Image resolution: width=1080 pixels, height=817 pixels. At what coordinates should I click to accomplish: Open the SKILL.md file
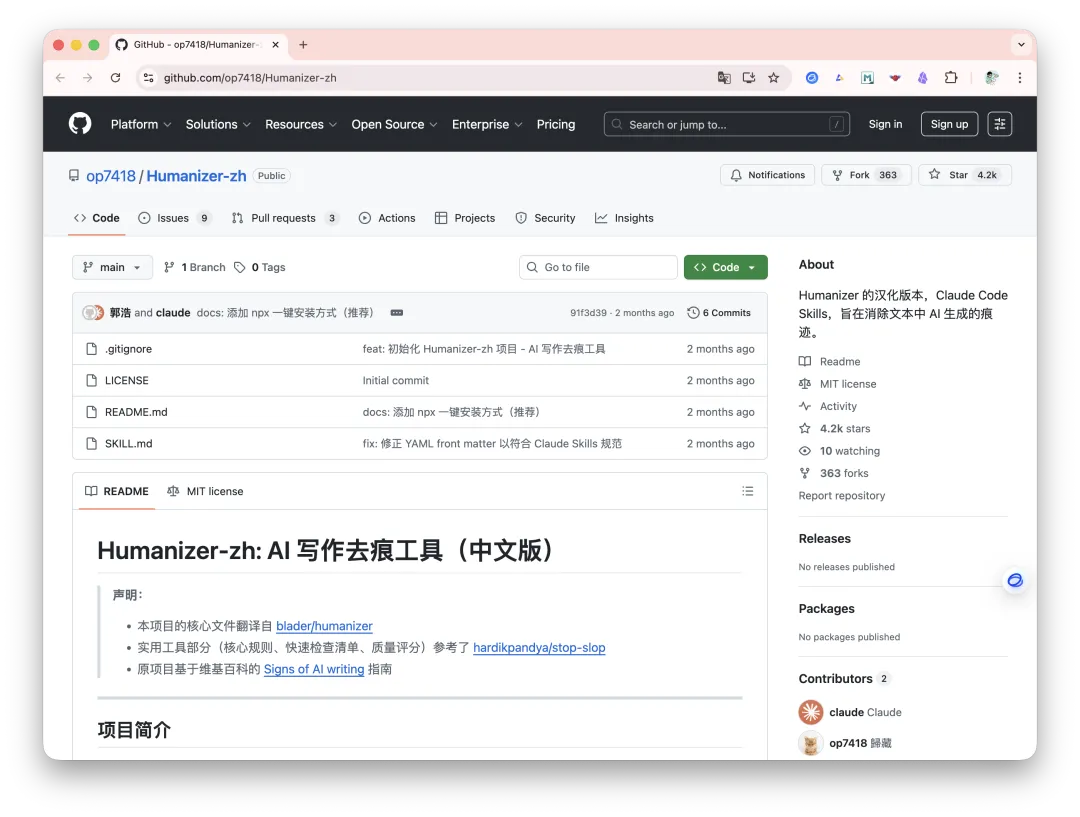[x=129, y=444]
